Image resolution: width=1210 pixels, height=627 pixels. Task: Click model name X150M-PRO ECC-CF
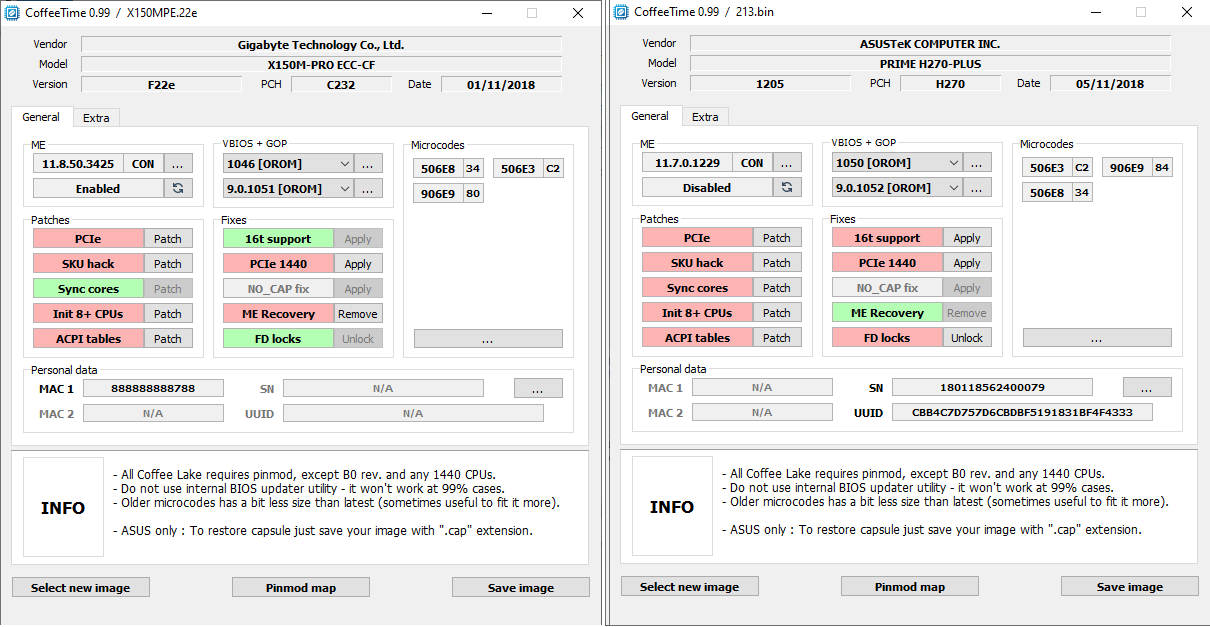pos(321,65)
